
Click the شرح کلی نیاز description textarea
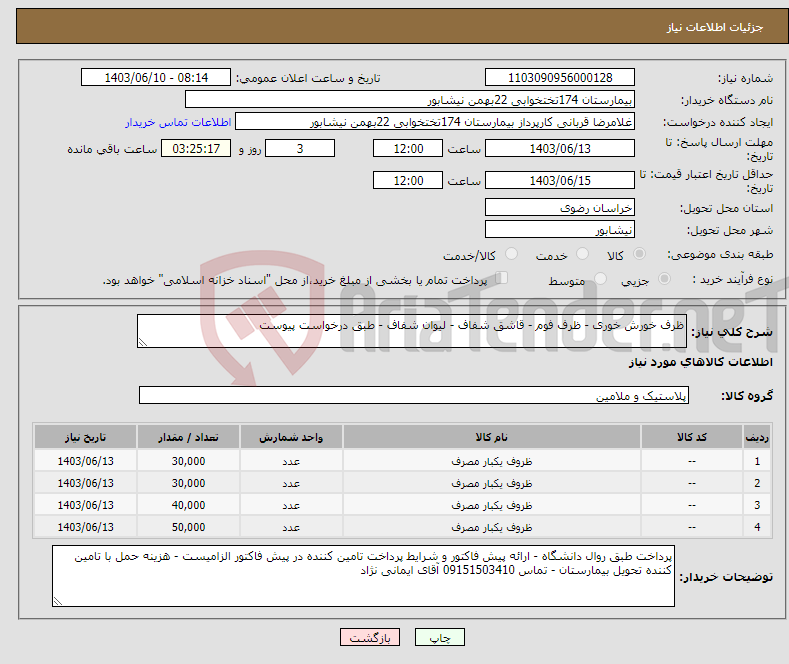(412, 331)
